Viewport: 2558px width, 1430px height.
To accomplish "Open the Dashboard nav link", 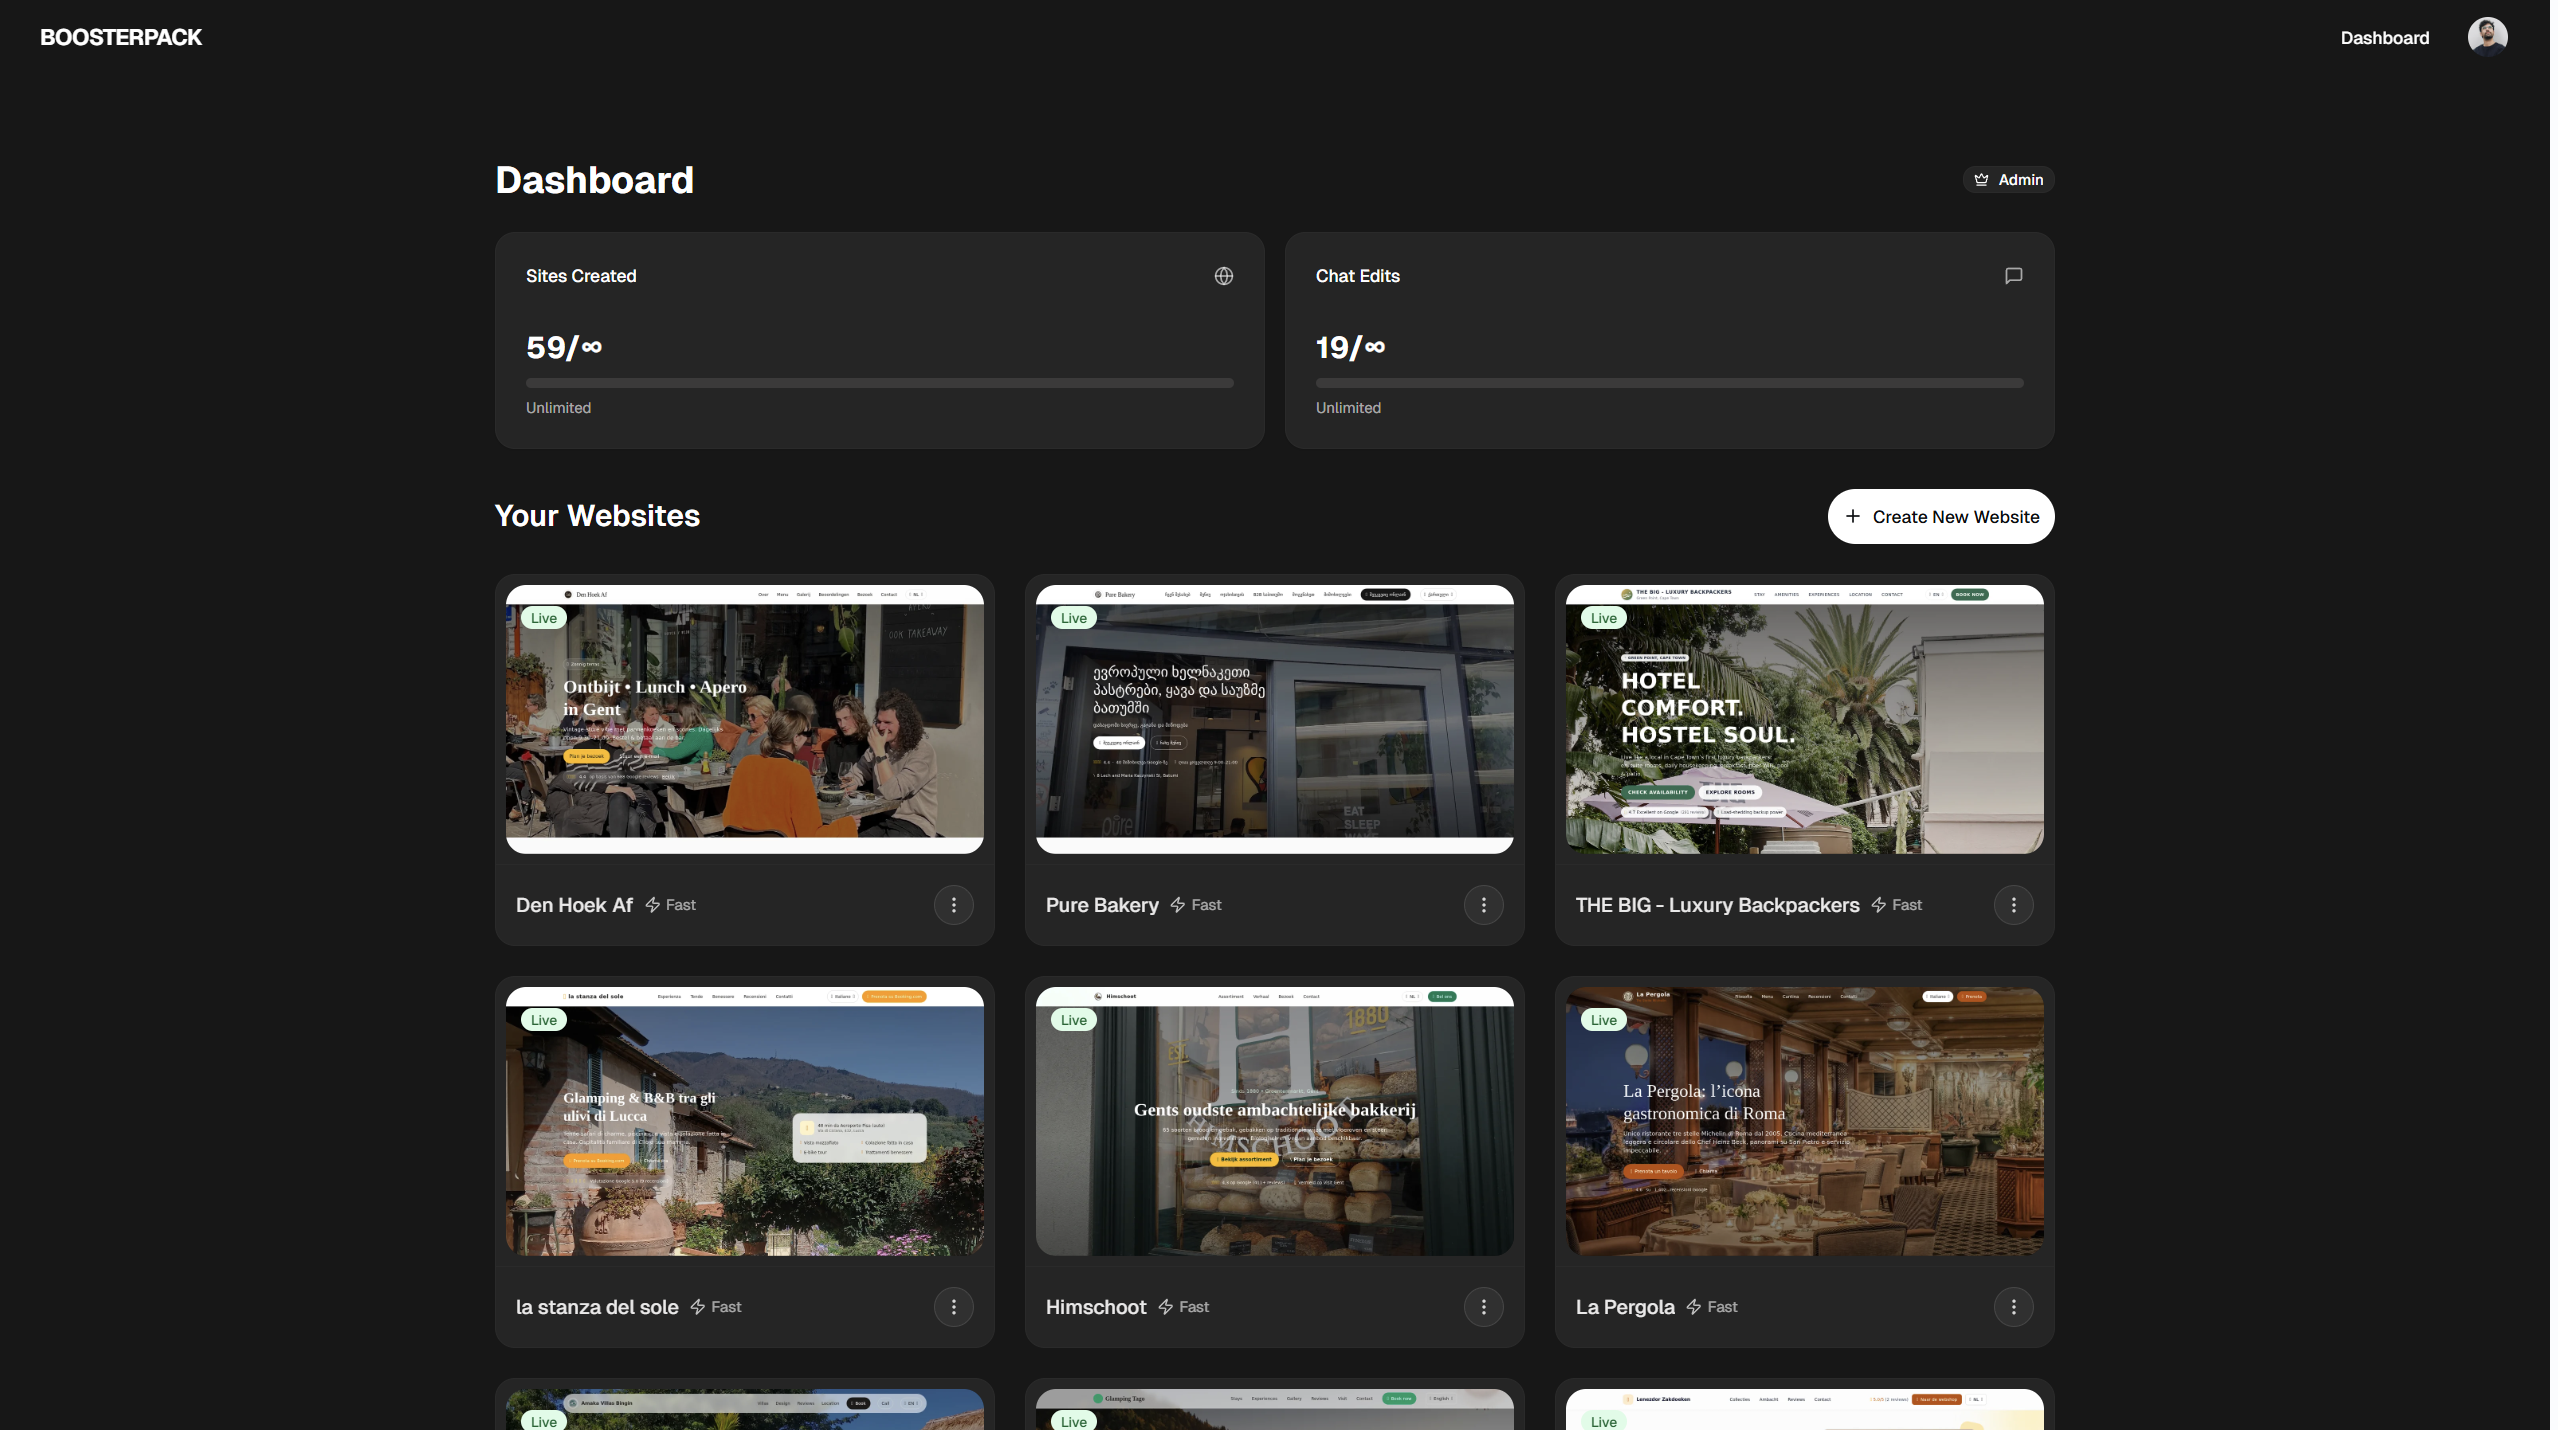I will (2384, 38).
